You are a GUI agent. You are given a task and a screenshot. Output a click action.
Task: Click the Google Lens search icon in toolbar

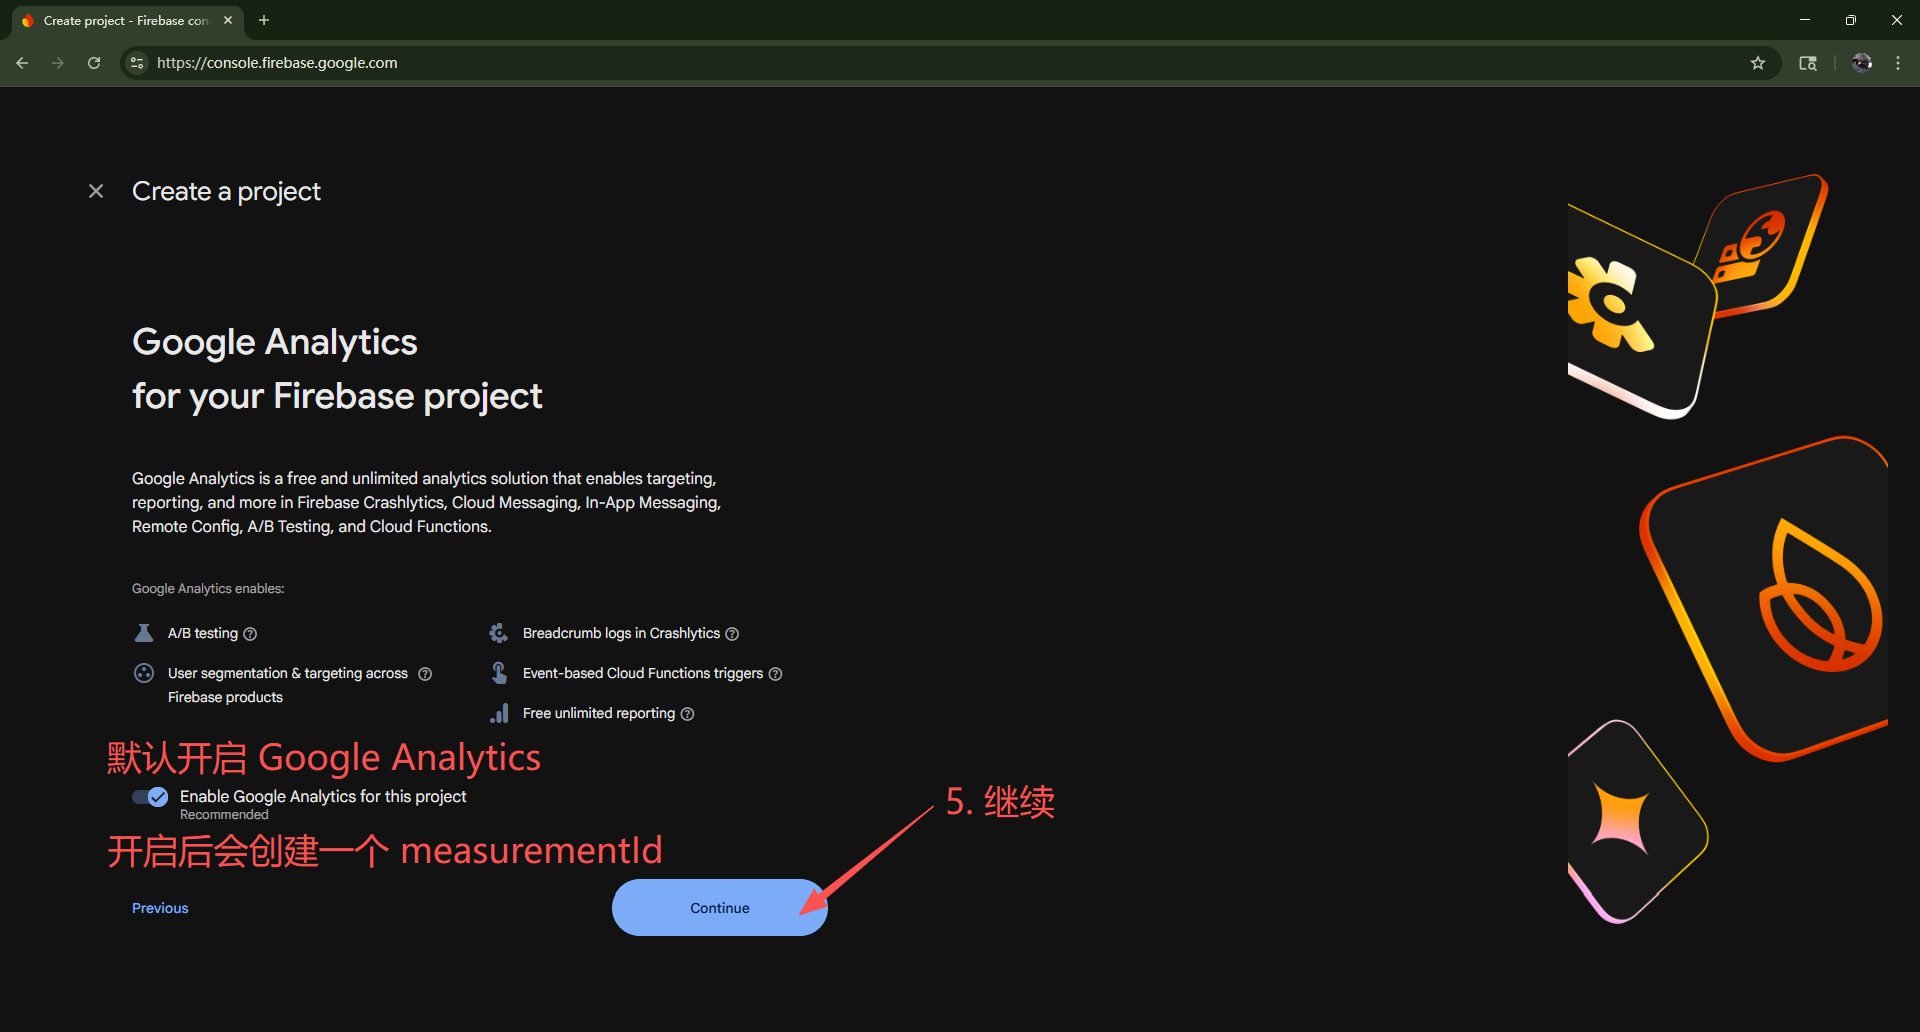1808,63
